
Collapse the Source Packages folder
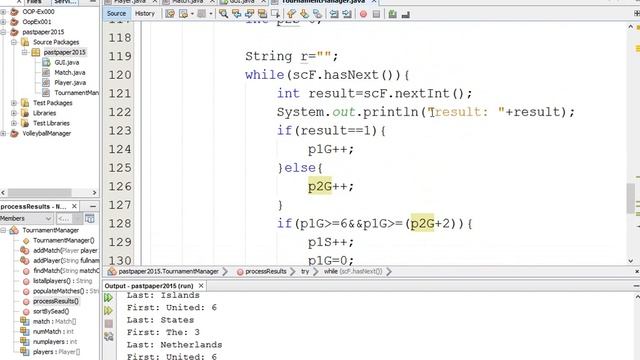(x=14, y=42)
